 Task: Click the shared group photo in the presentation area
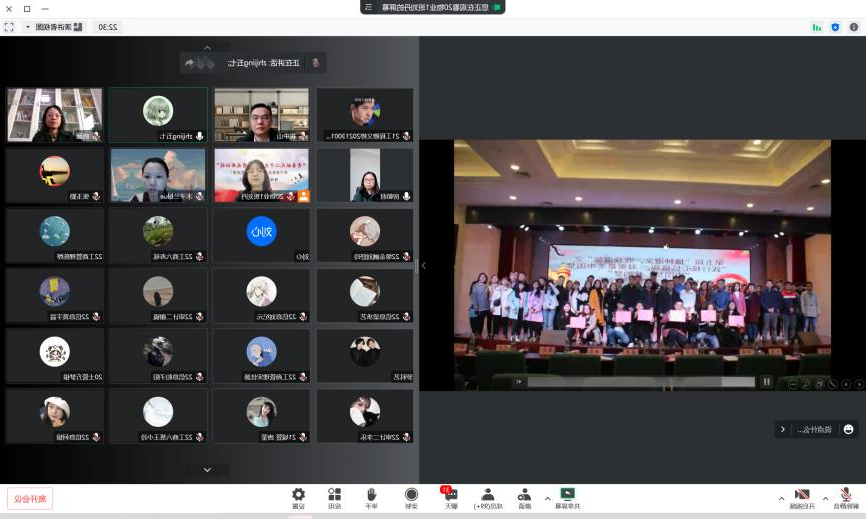tap(642, 265)
